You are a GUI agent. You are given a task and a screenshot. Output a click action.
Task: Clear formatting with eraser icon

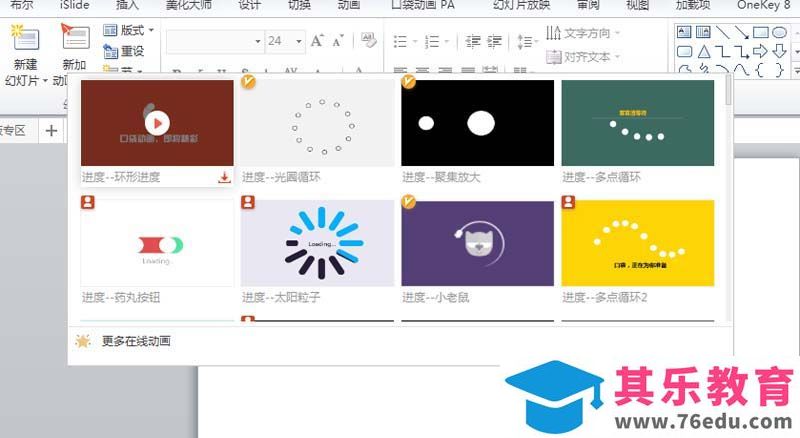tap(368, 40)
